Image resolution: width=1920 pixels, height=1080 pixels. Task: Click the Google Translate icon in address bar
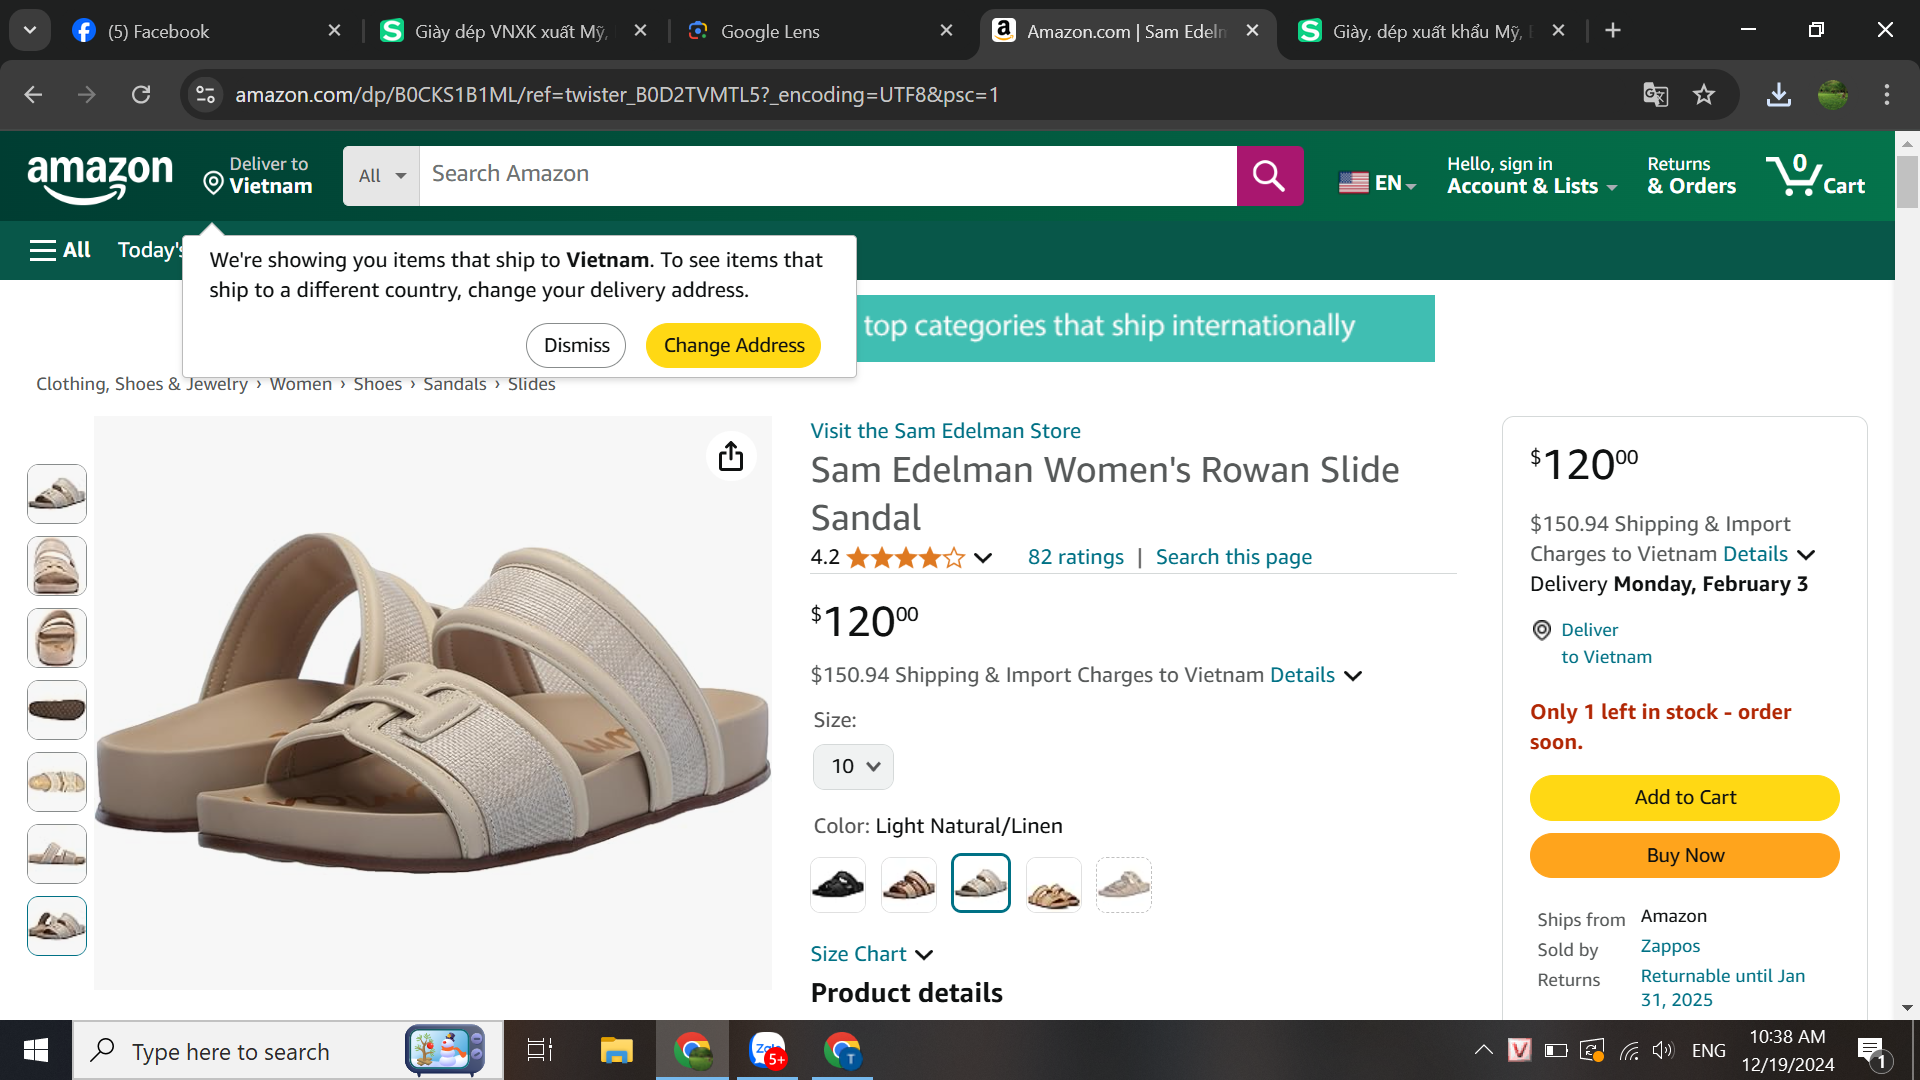click(x=1655, y=94)
